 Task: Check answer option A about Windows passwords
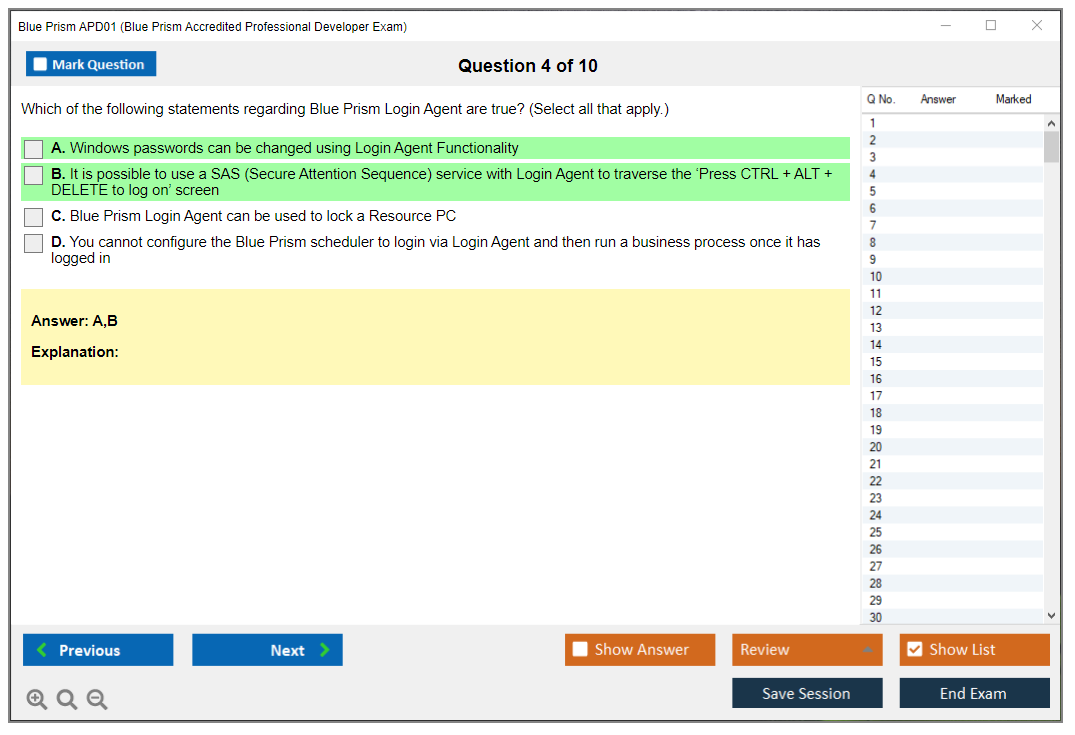(x=34, y=149)
